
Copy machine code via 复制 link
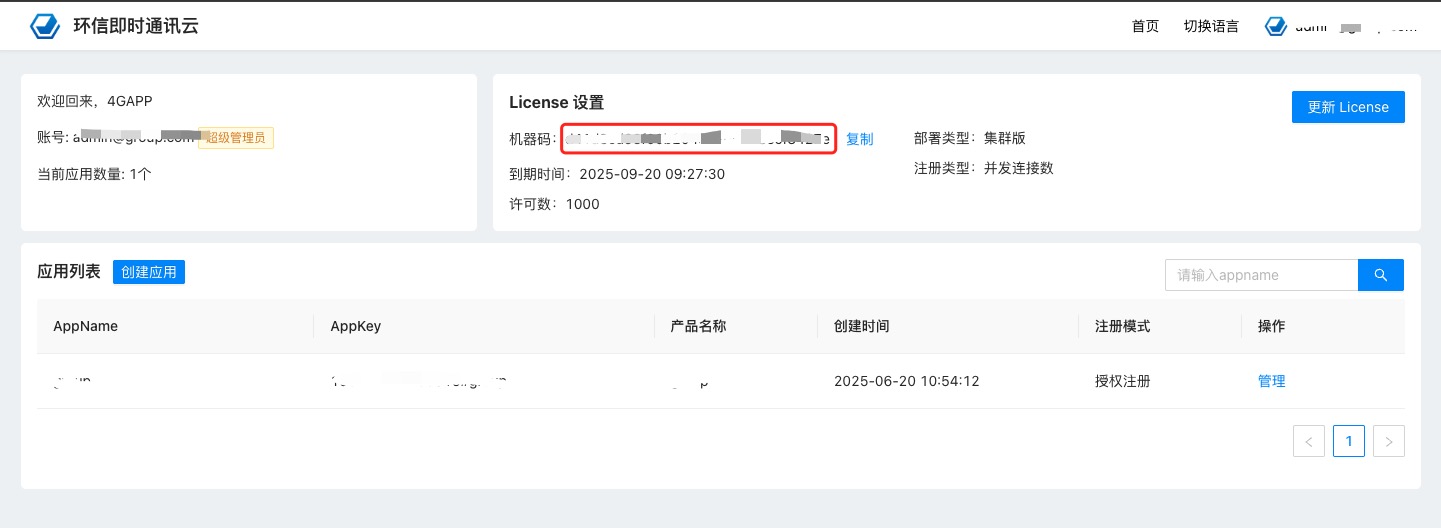[x=859, y=139]
